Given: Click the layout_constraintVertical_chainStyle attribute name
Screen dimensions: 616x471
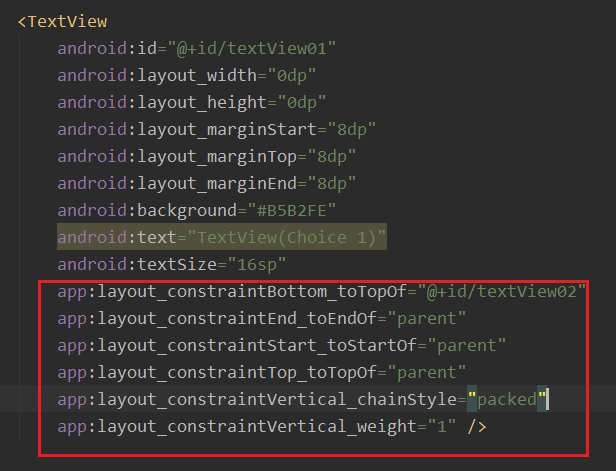Looking at the screenshot, I should pyautogui.click(x=257, y=400).
